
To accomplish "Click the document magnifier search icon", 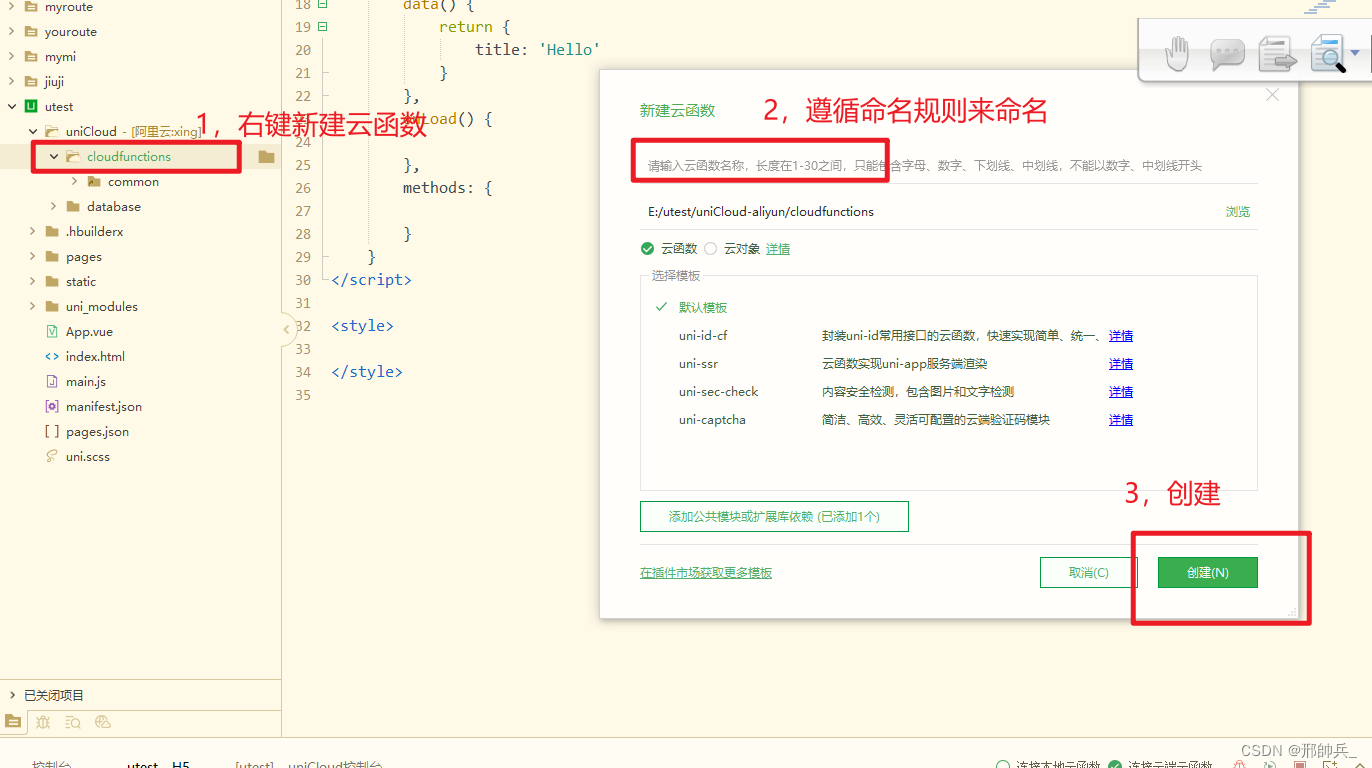I will click(x=1329, y=54).
